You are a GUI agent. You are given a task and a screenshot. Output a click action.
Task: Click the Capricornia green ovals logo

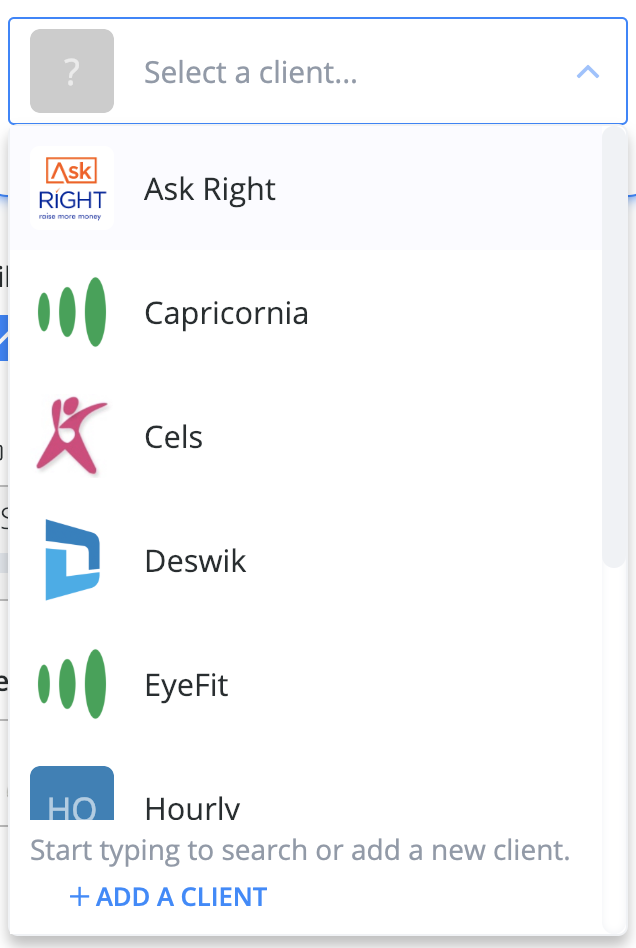click(72, 312)
